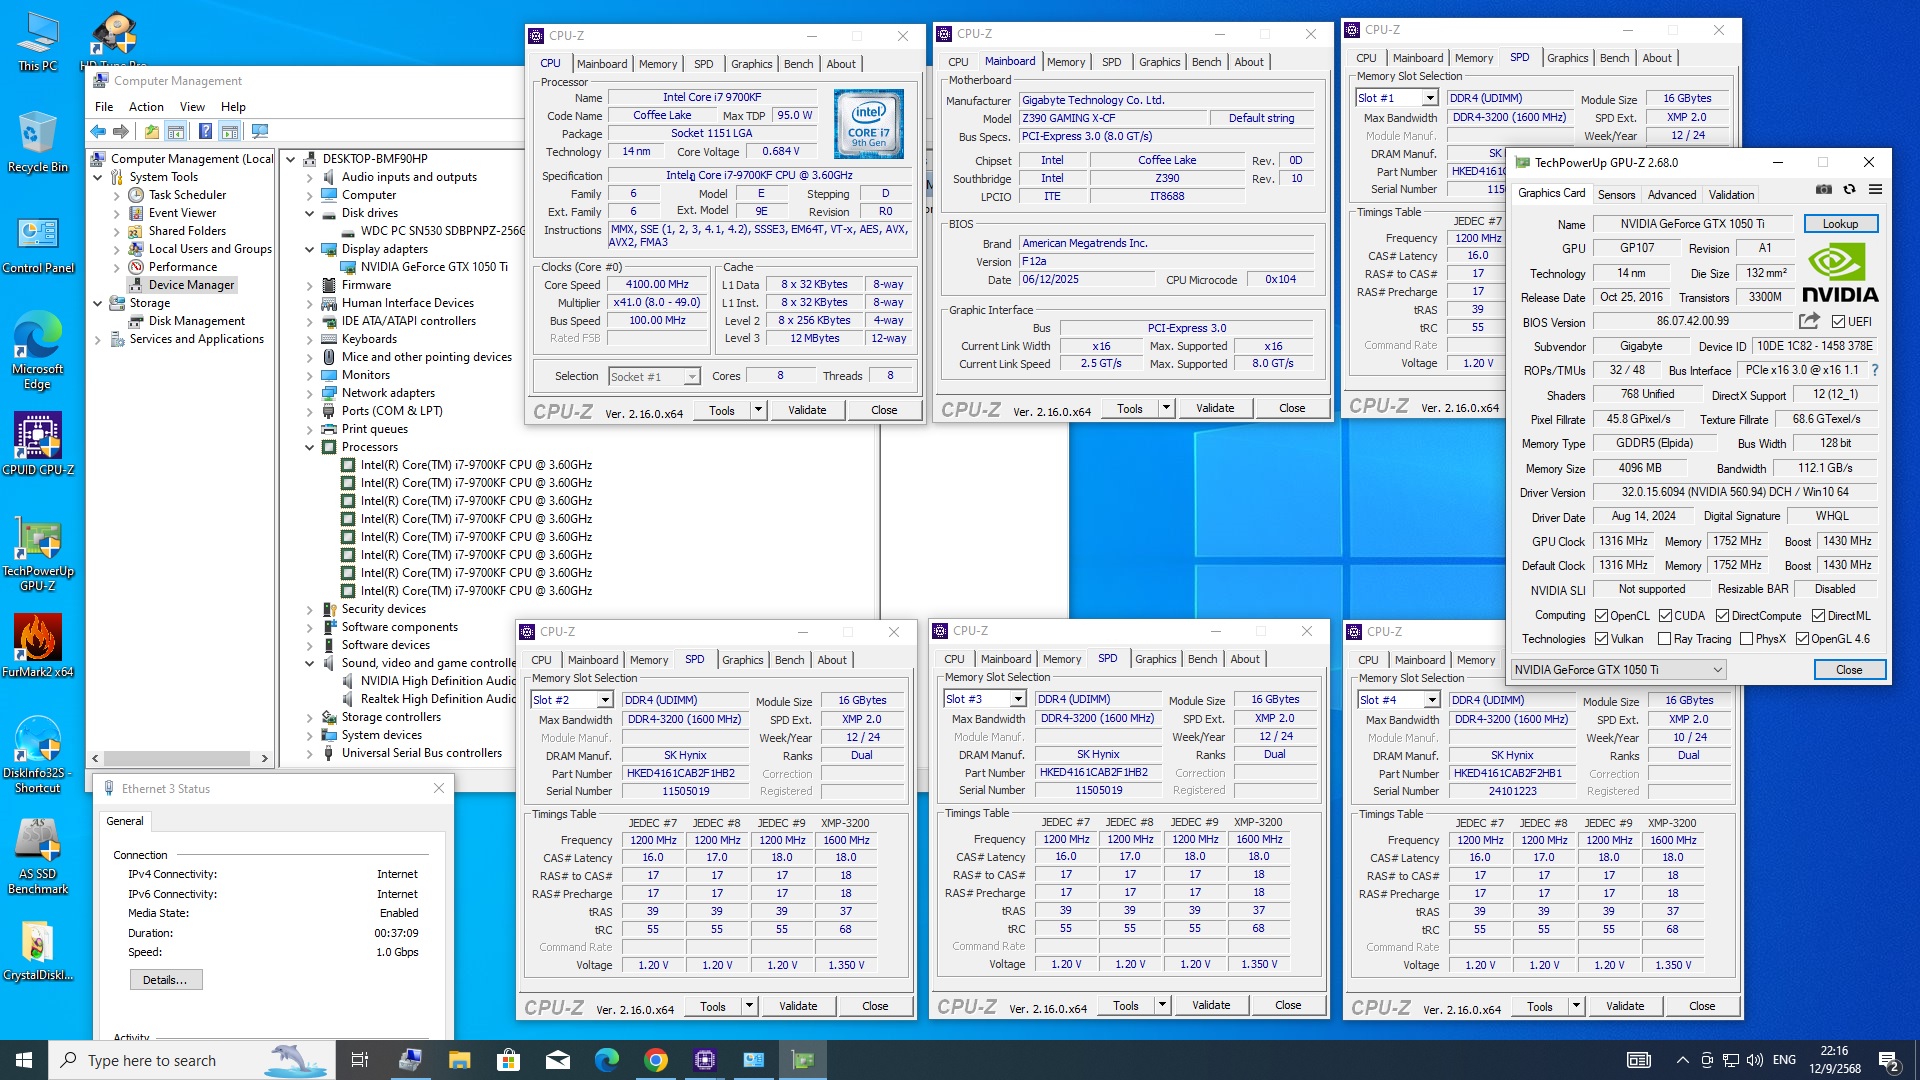Image resolution: width=1920 pixels, height=1080 pixels.
Task: Switch to the Sensors tab in GPU-Z
Action: point(1616,195)
